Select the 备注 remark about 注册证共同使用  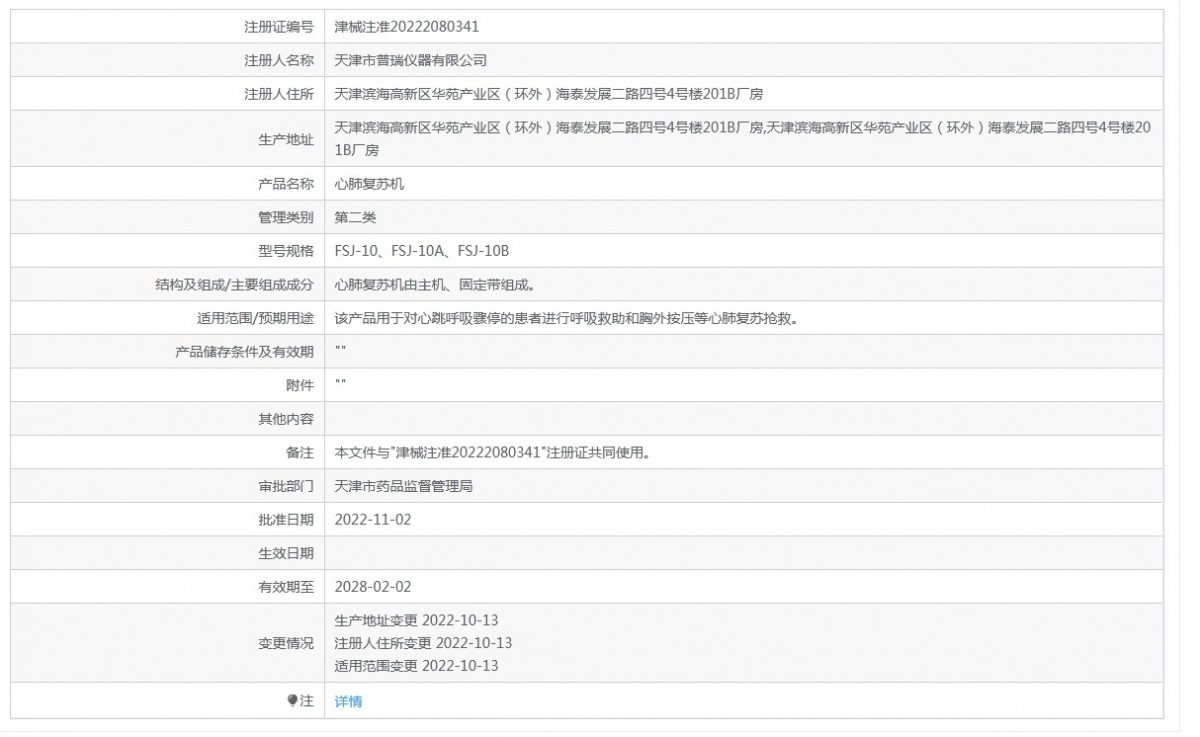[x=493, y=453]
